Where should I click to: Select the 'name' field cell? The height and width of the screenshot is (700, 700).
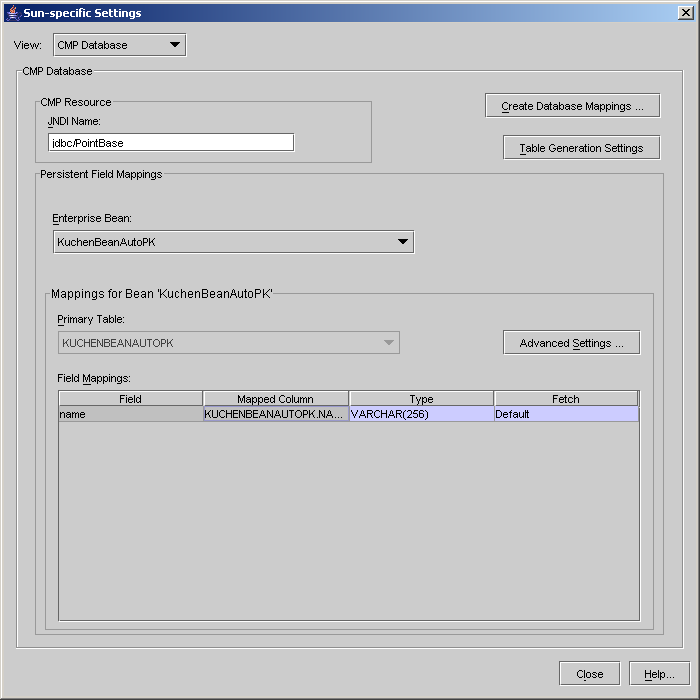(x=131, y=414)
